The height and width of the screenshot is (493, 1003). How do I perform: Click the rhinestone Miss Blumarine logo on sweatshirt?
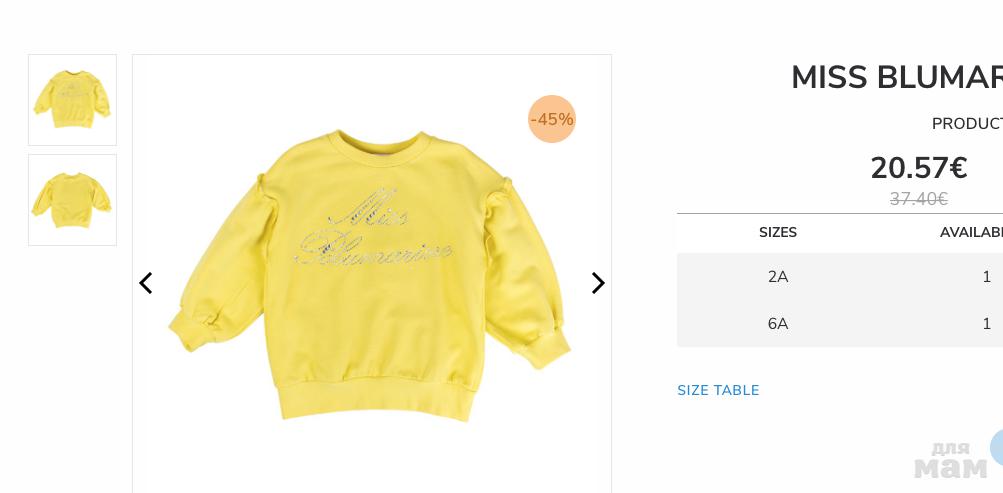tap(373, 227)
